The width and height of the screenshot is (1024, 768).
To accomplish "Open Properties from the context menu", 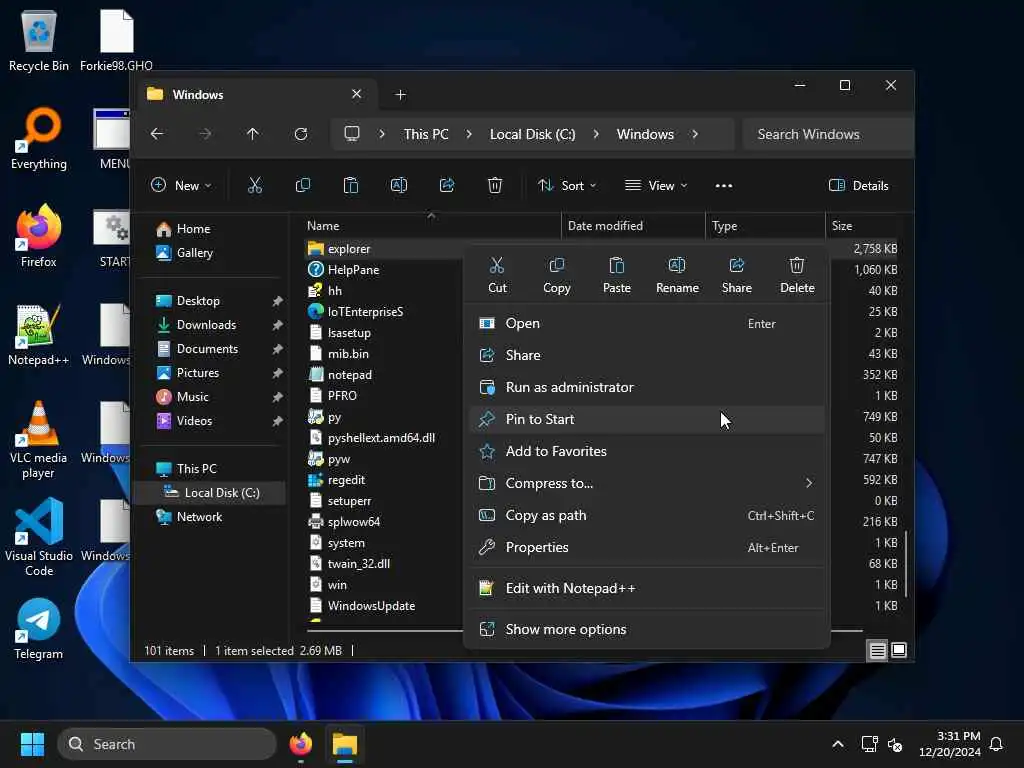I will click(x=647, y=547).
